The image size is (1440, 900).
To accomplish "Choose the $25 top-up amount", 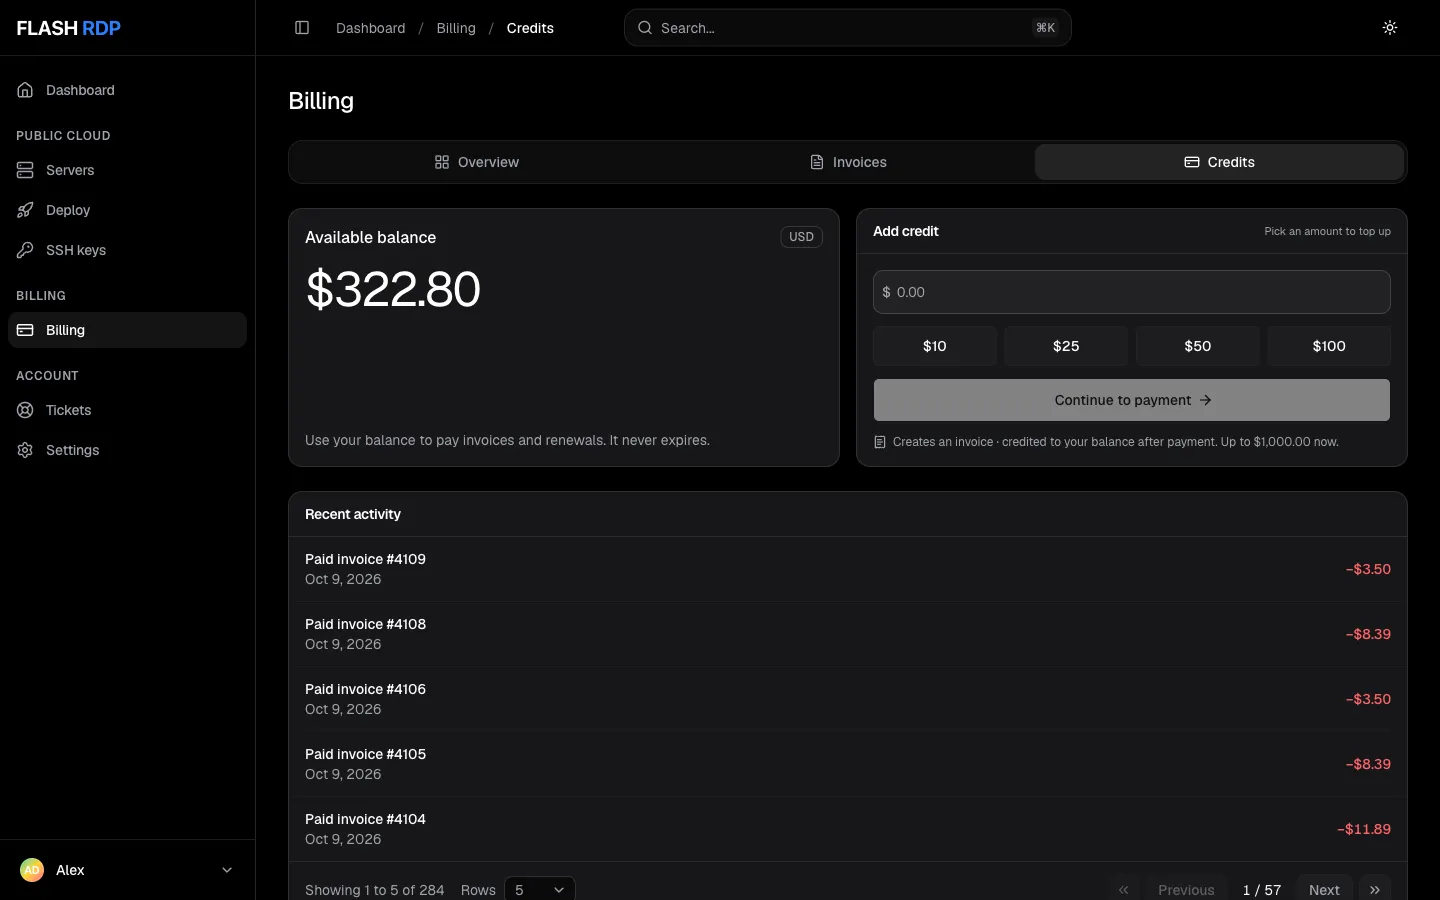I will pos(1066,346).
